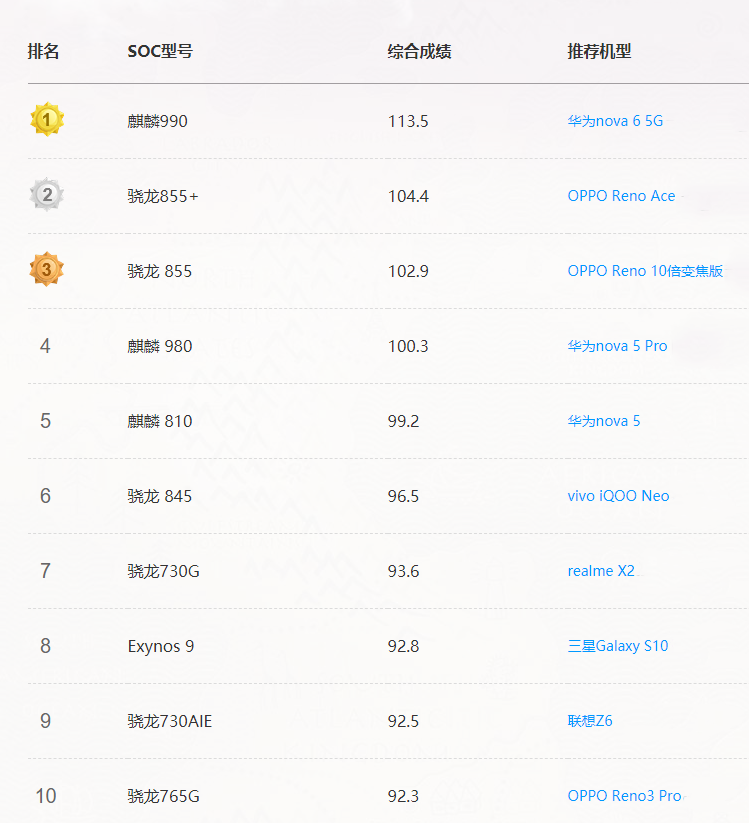749x823 pixels.
Task: Select the 麒麟990 SOC name
Action: [157, 121]
